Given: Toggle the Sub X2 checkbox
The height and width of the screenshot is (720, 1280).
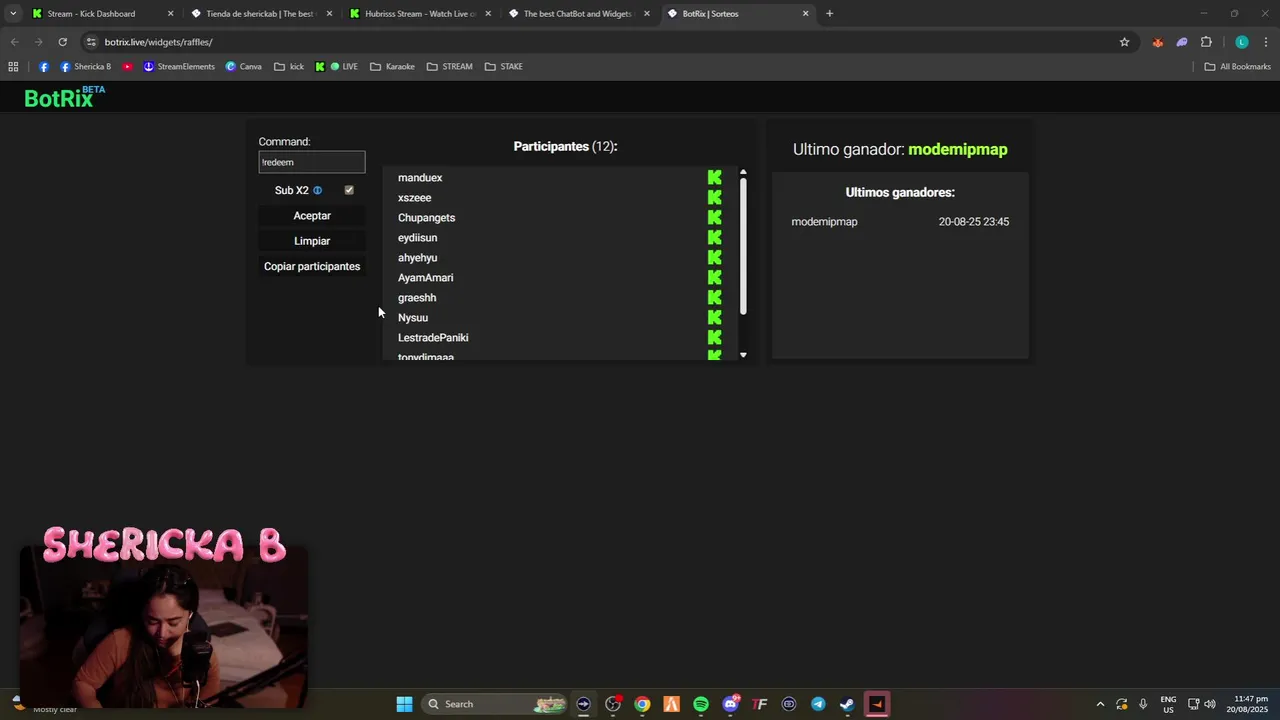Looking at the screenshot, I should (349, 190).
